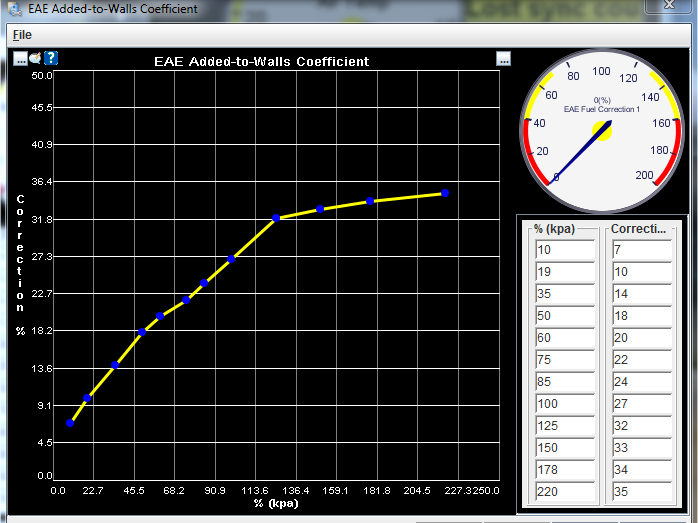Select the curve point at 60 kpa
This screenshot has width=698, height=523.
tap(160, 316)
